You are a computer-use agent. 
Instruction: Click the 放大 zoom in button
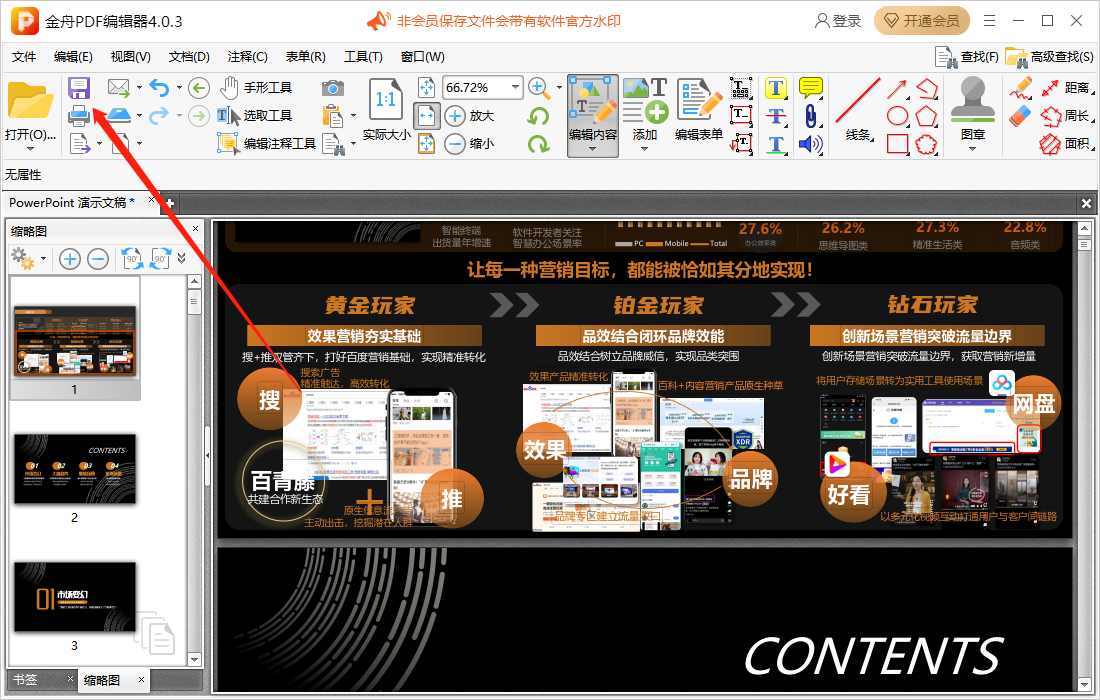(x=470, y=116)
